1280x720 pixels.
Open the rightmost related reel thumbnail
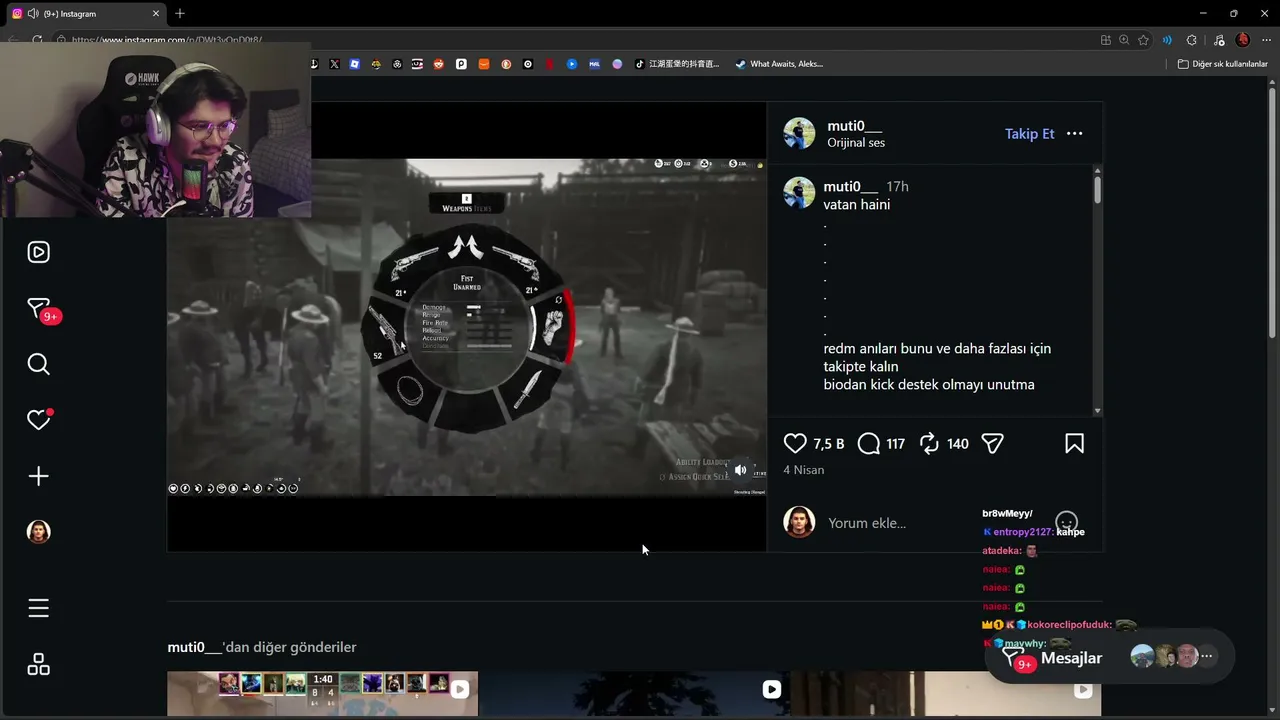click(x=946, y=693)
